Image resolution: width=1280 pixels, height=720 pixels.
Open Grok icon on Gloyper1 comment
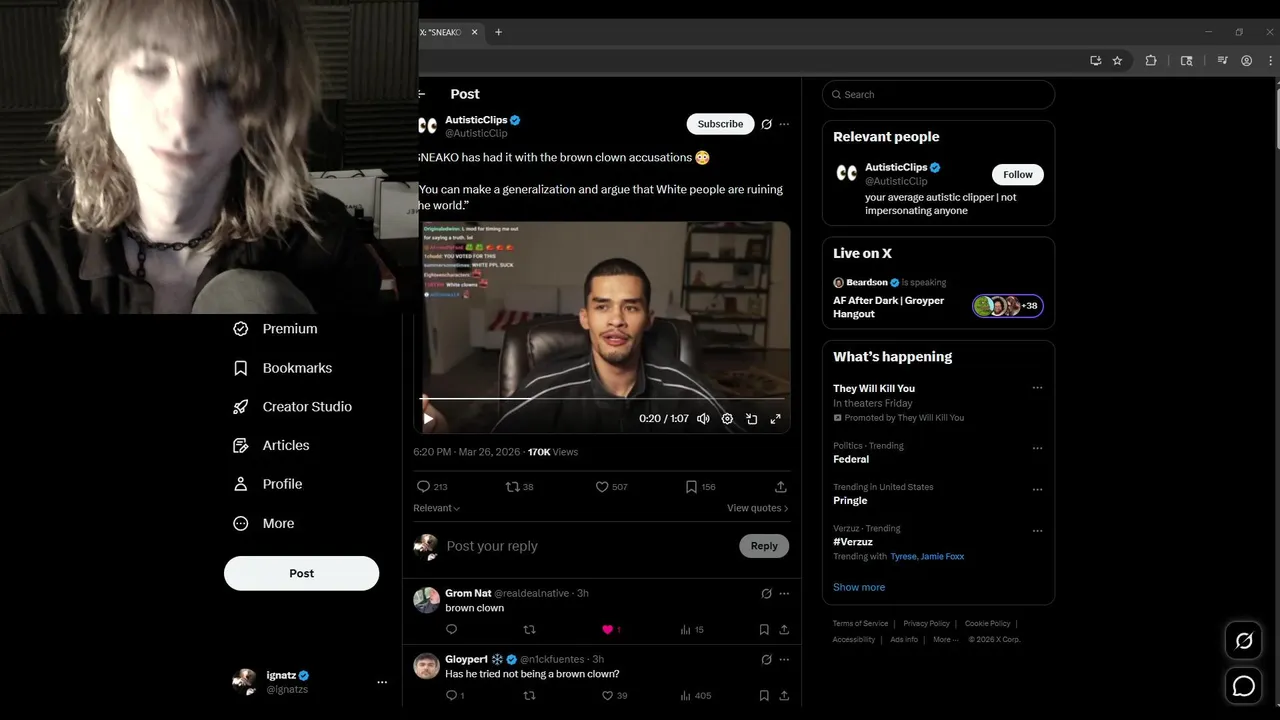(766, 660)
